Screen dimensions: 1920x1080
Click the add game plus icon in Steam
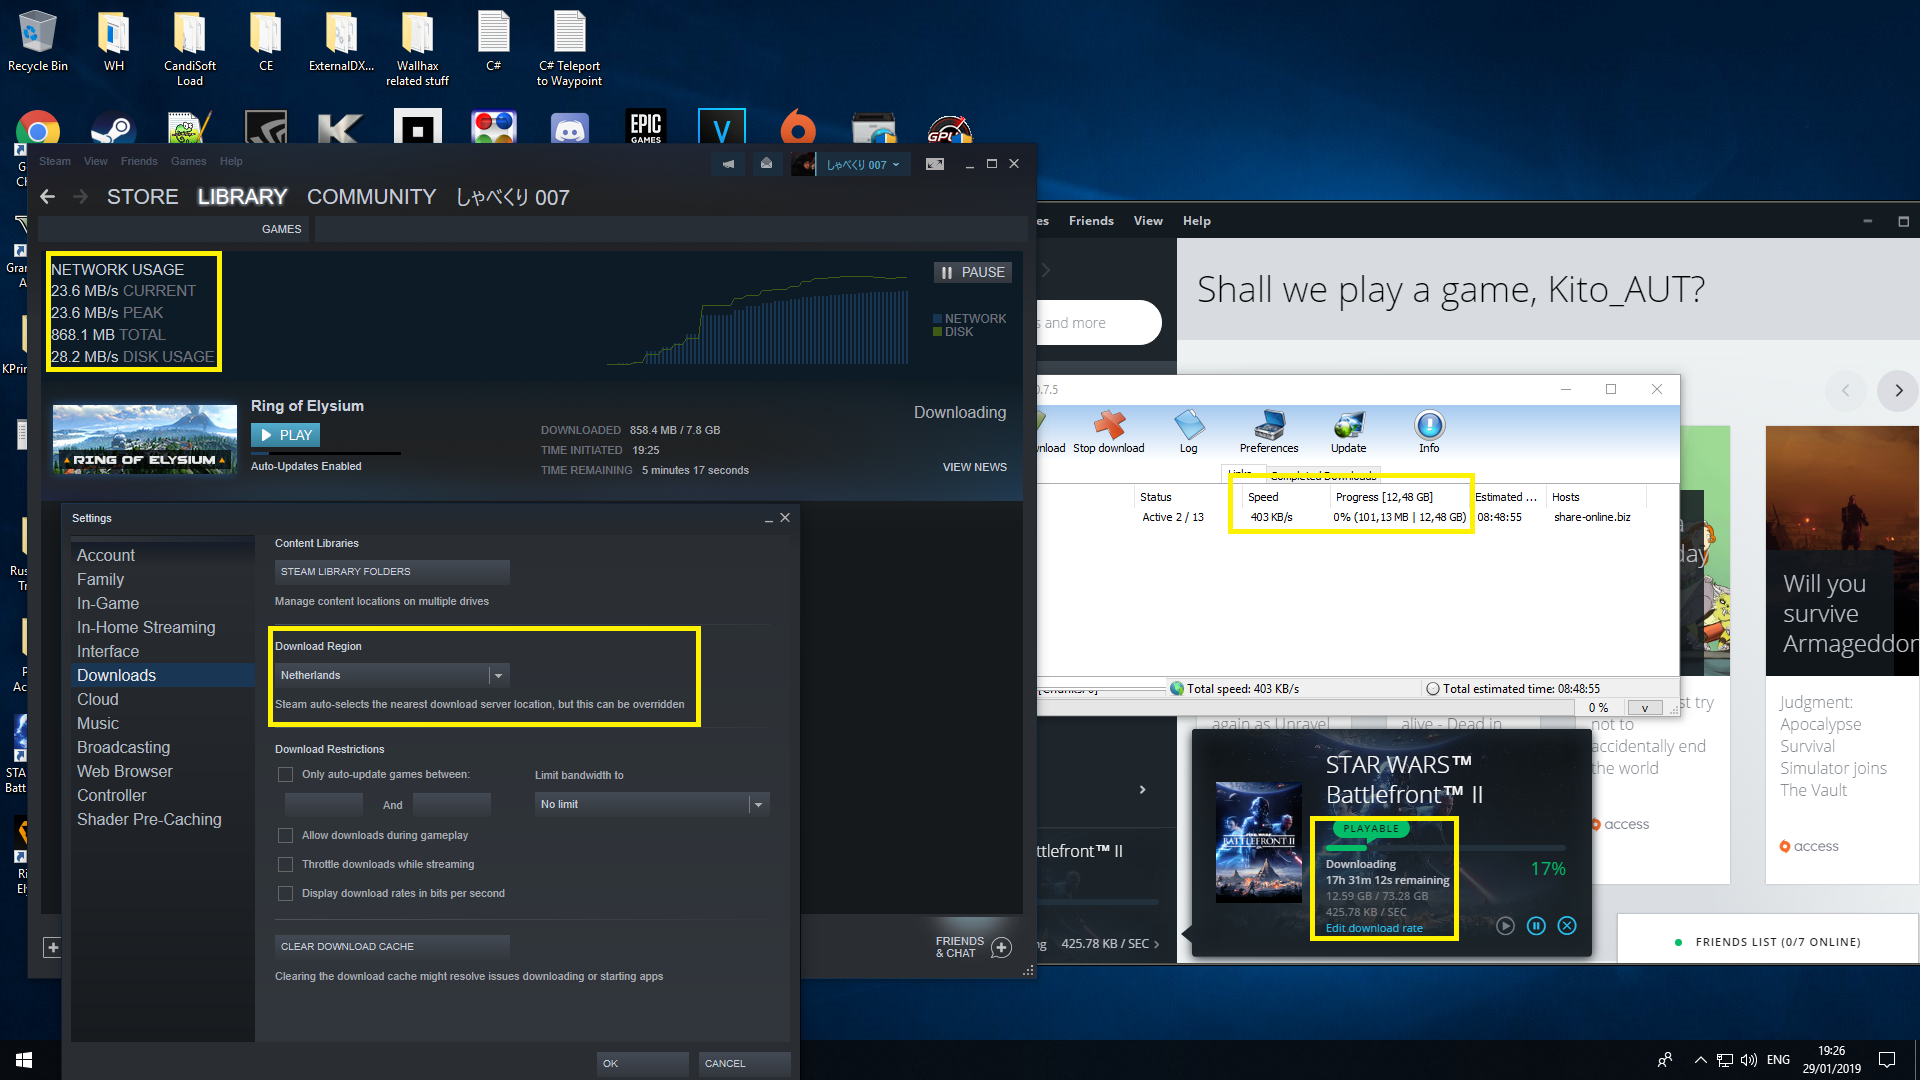tap(52, 947)
